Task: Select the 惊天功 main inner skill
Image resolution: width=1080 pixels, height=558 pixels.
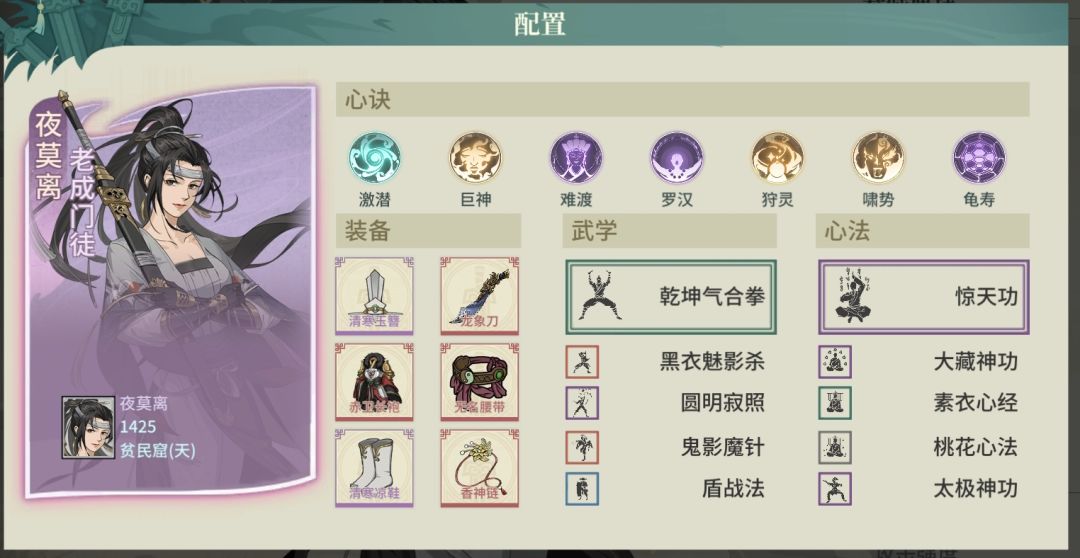Action: (x=924, y=297)
